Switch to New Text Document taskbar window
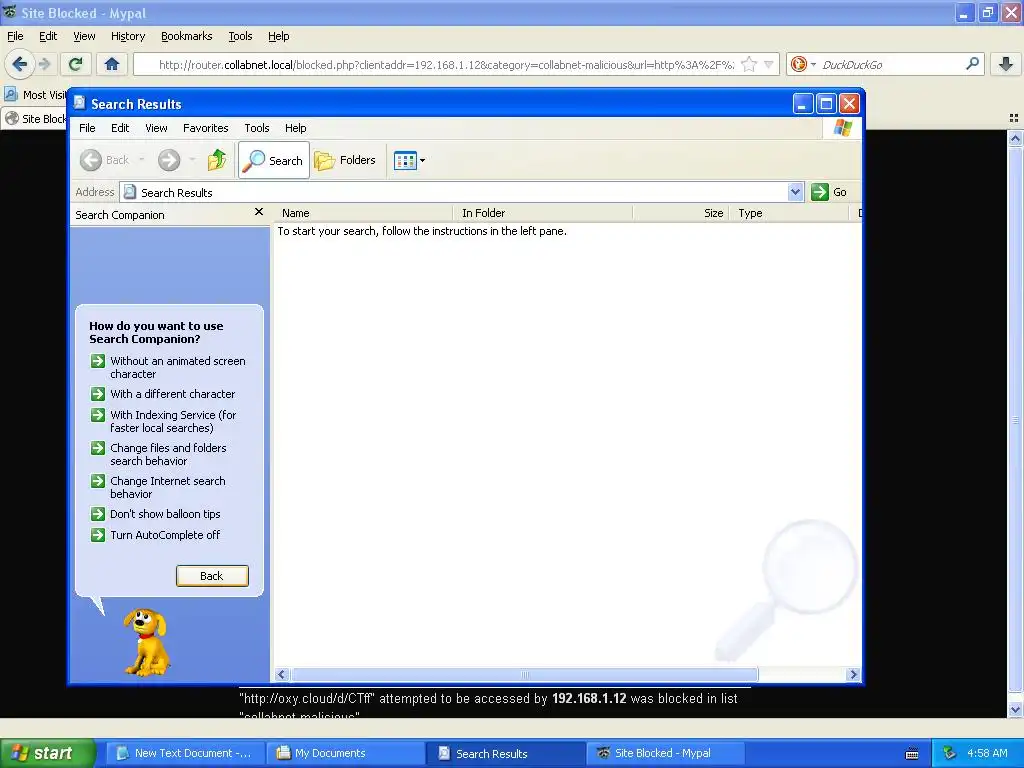This screenshot has width=1024, height=768. point(185,753)
